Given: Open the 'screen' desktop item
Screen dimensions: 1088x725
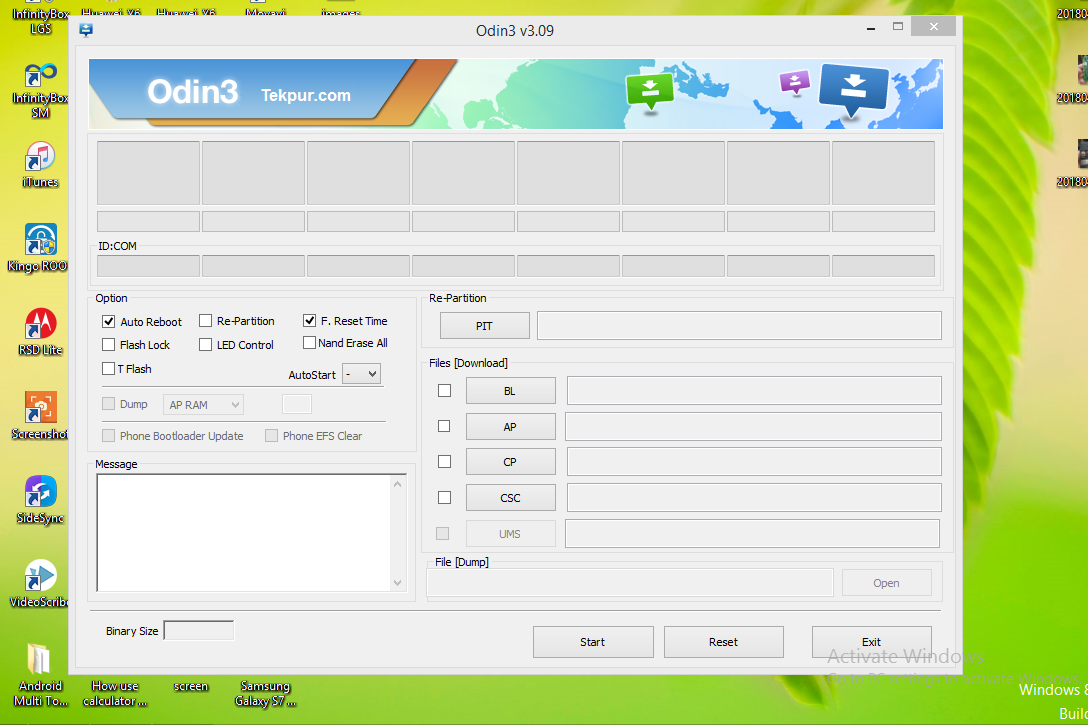Looking at the screenshot, I should click(191, 686).
